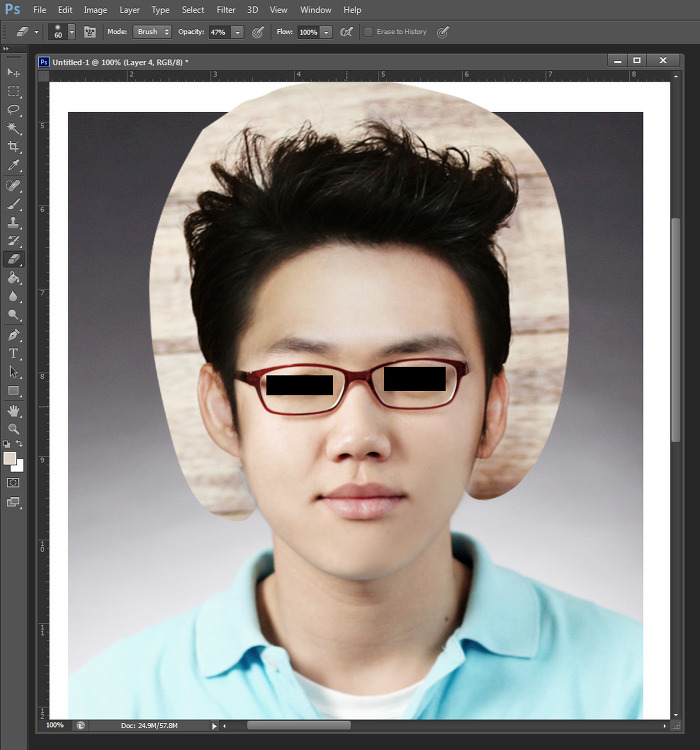
Task: Select the Magic Wand tool
Action: [13, 128]
